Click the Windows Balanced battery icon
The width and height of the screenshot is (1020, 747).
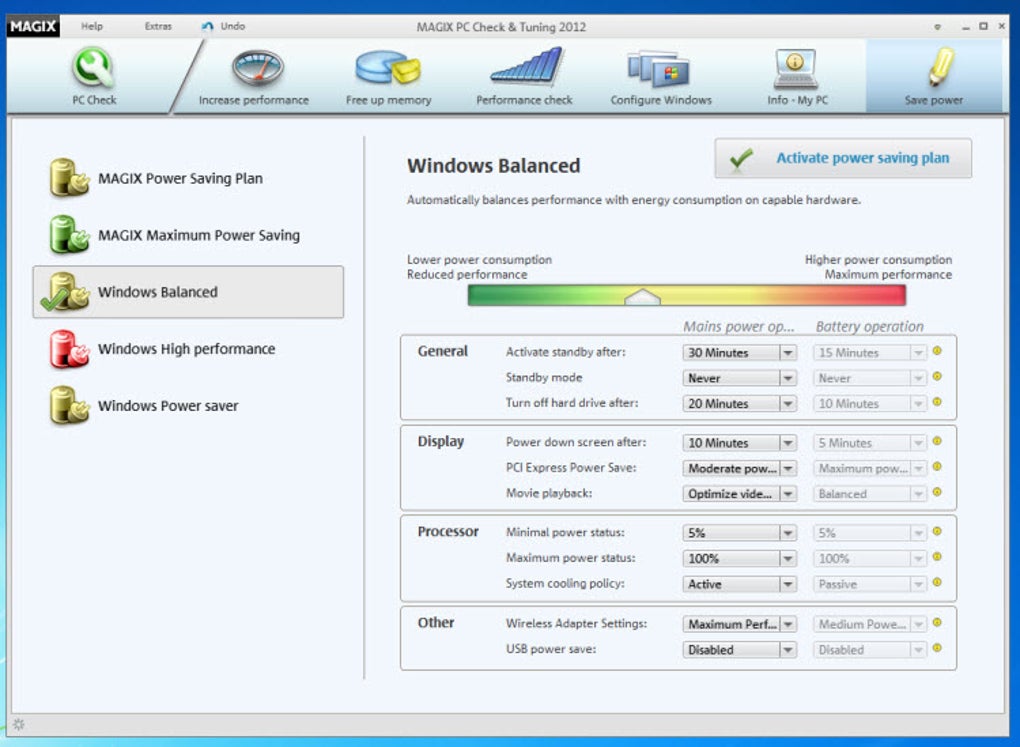pos(65,292)
